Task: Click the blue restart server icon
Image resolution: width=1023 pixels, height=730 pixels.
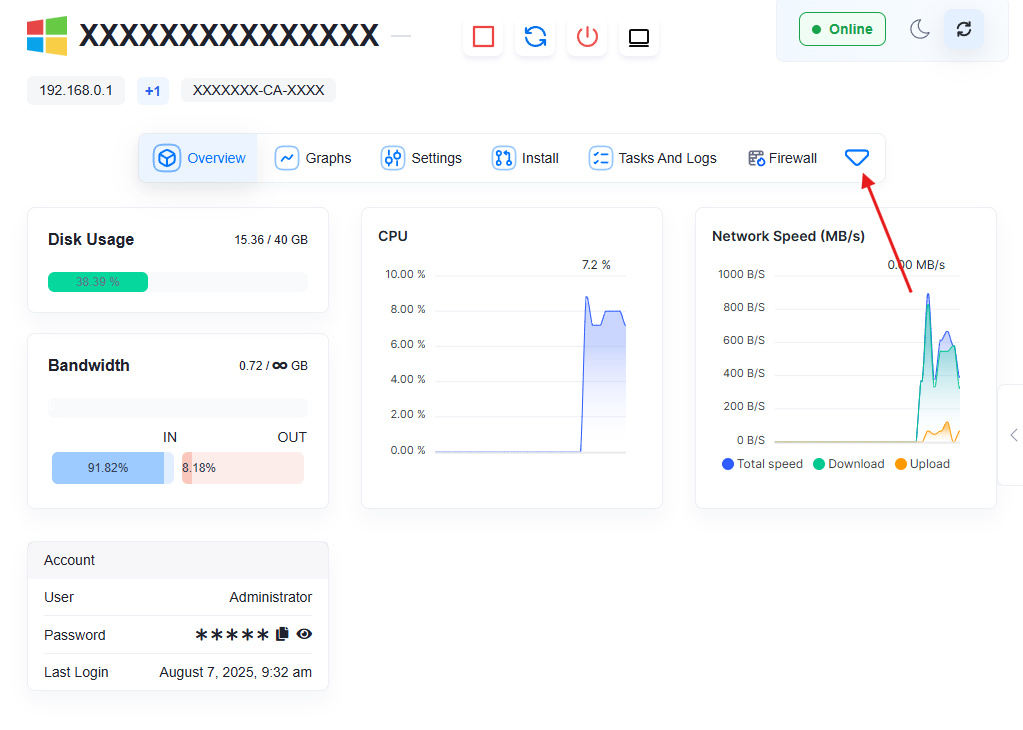Action: (535, 37)
